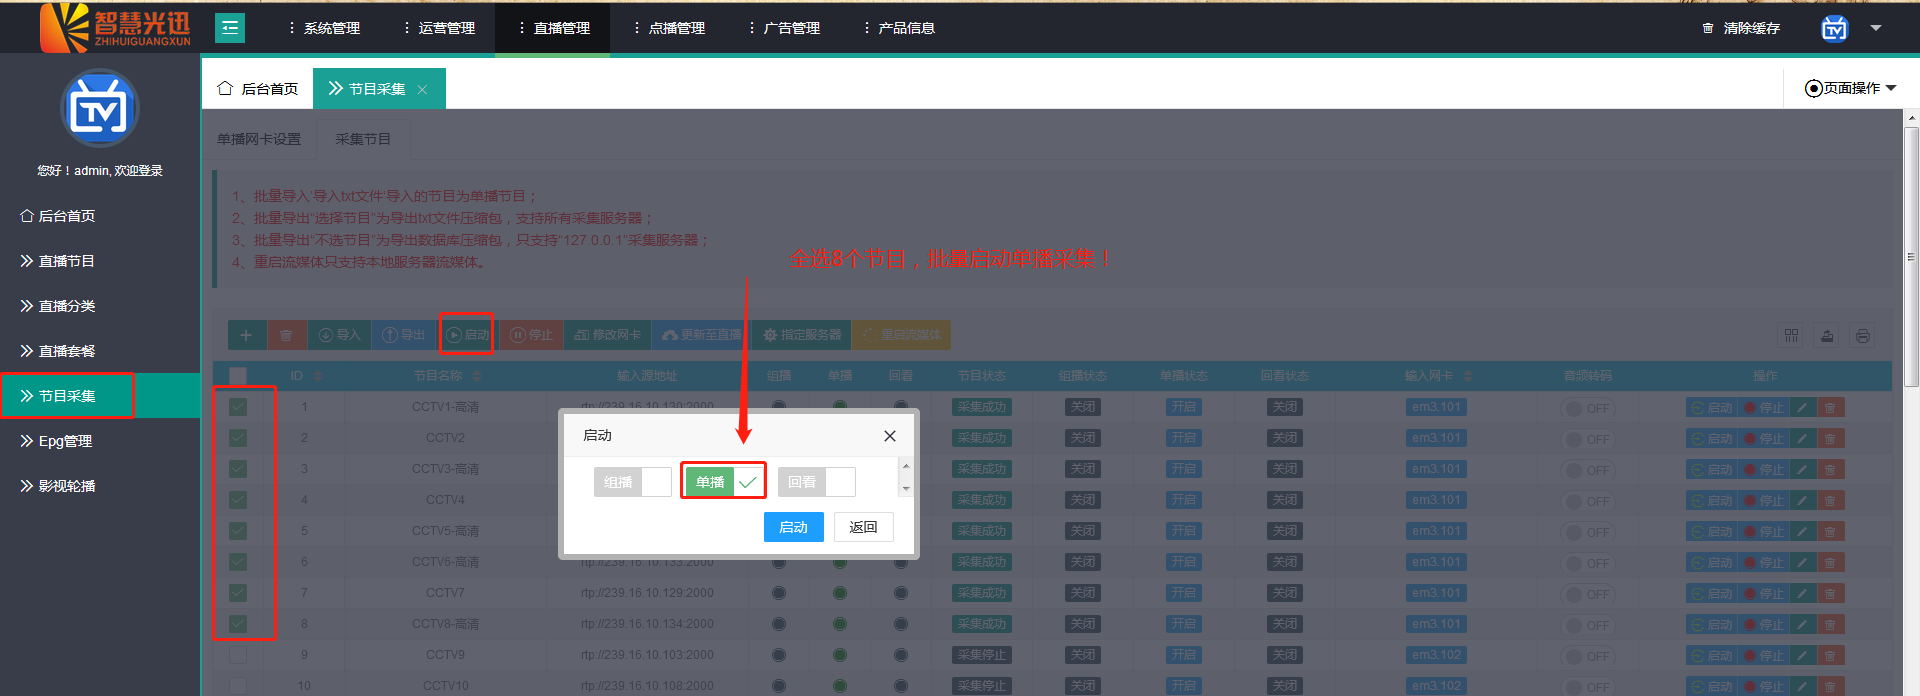Click the home icon tab 后台首页

pyautogui.click(x=258, y=89)
